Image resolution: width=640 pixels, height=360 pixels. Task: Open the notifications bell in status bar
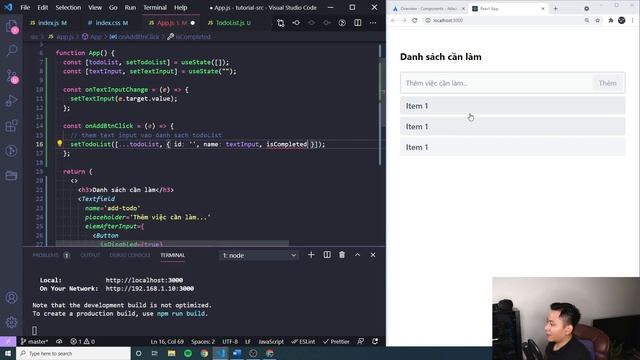point(375,341)
